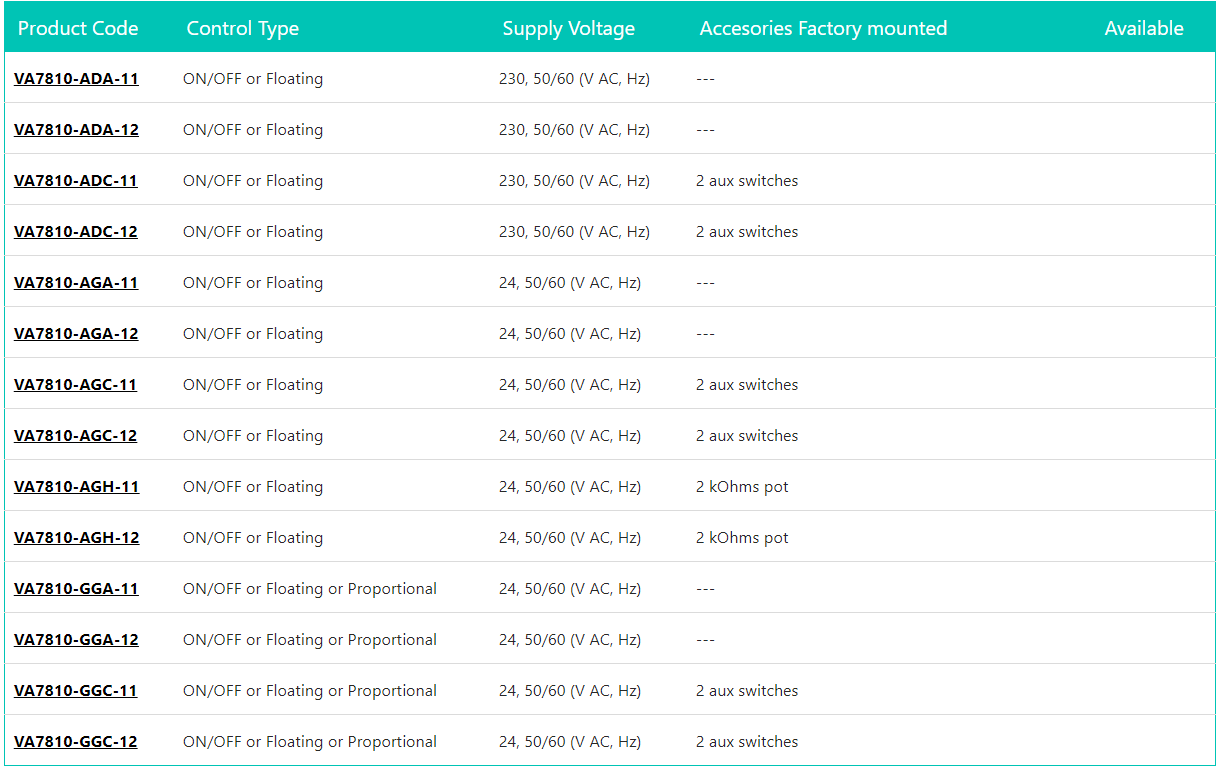Open the VA7810-ADA-11 product link

click(76, 79)
